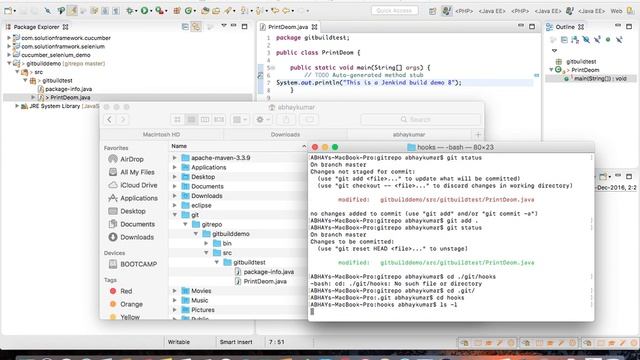This screenshot has height=360, width=640.
Task: Collapse PrintDeom class in Outline
Action: pos(551,70)
